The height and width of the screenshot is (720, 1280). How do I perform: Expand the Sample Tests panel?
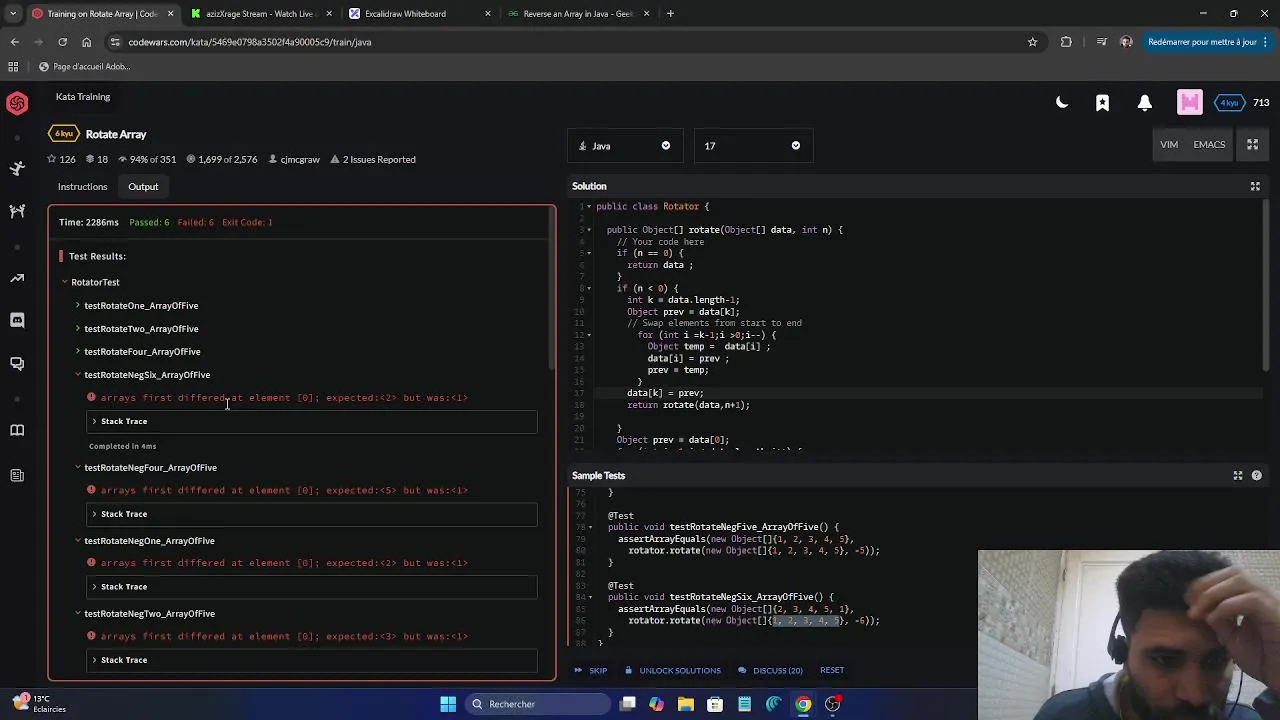pos(1237,476)
